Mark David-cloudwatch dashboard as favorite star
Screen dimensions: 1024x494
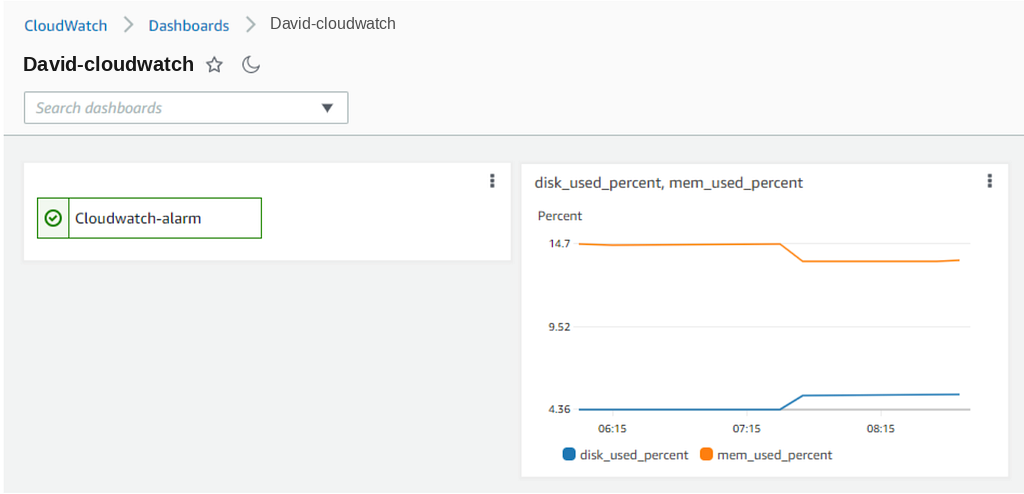214,65
